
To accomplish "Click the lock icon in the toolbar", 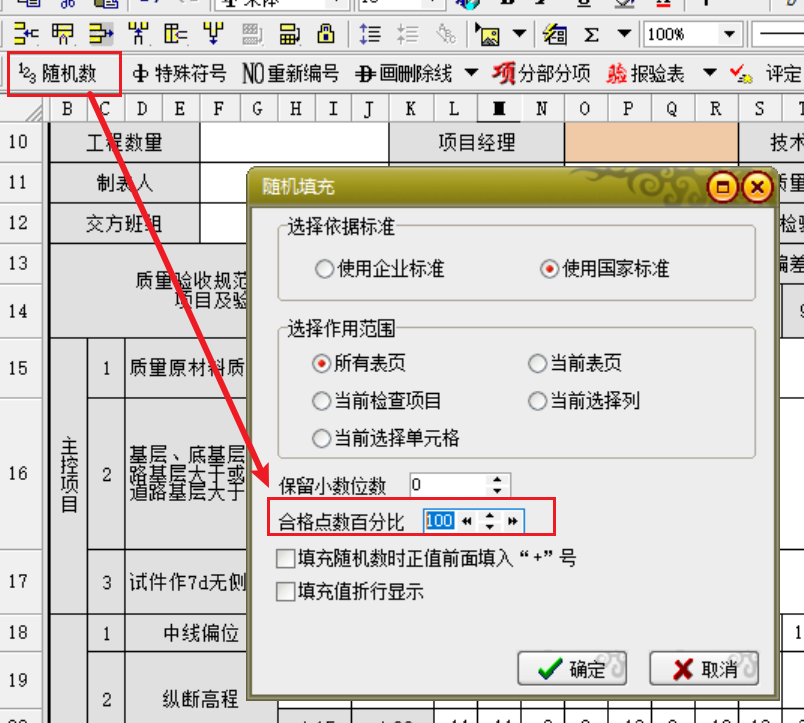I will pyautogui.click(x=325, y=35).
